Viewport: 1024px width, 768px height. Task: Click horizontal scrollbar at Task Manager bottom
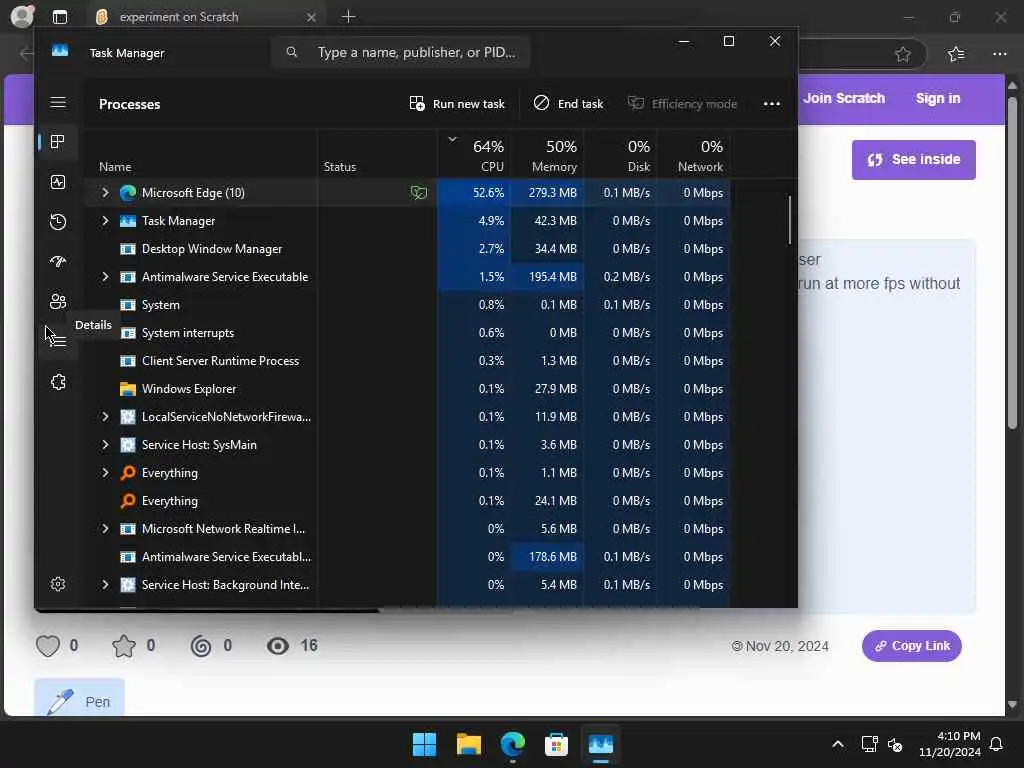tap(207, 610)
